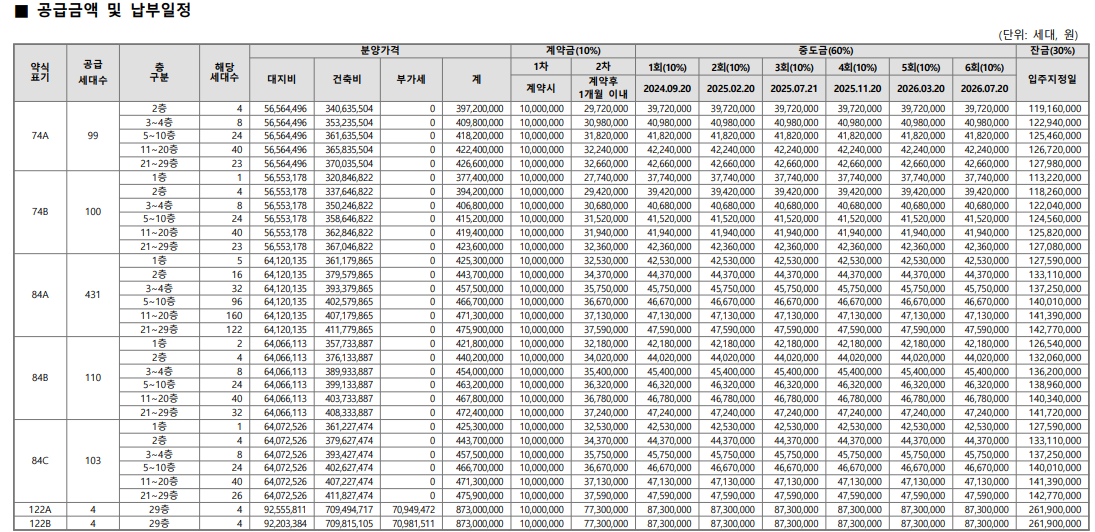Select the 84B type cell
The height and width of the screenshot is (532, 1095).
40,378
